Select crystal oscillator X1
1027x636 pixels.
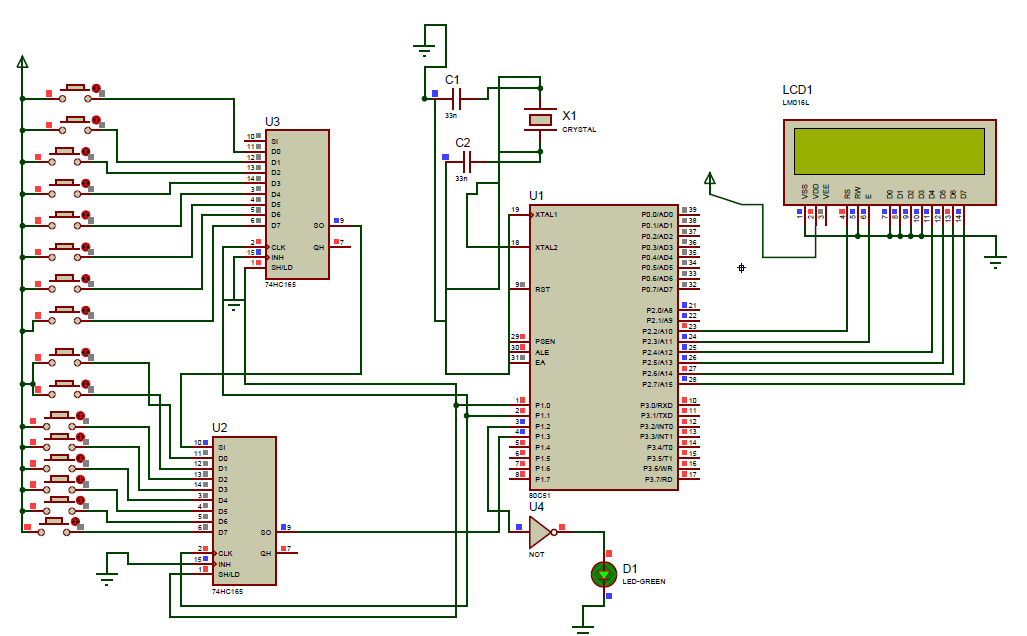[x=538, y=118]
